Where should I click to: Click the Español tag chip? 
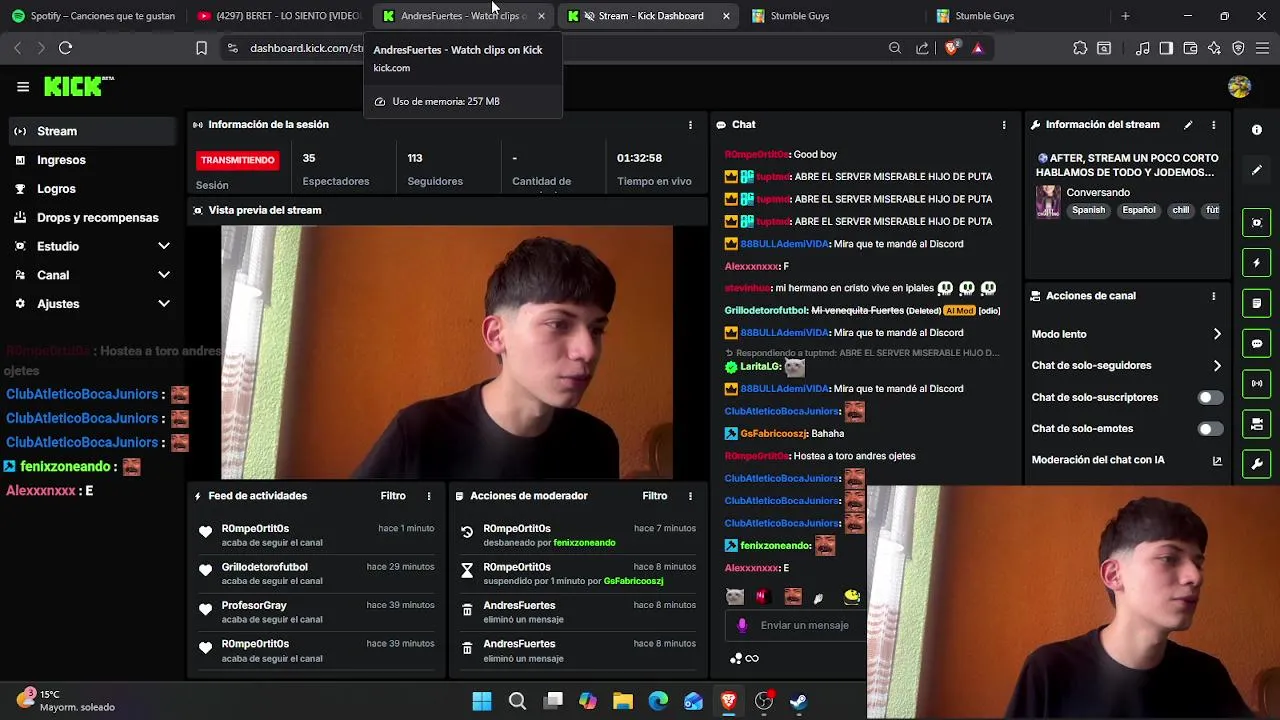1139,210
